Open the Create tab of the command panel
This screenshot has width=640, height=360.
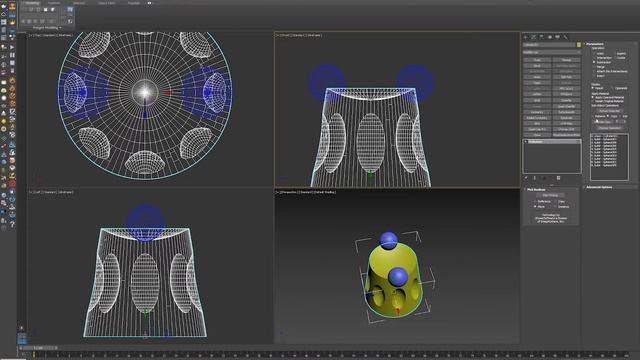coord(525,37)
